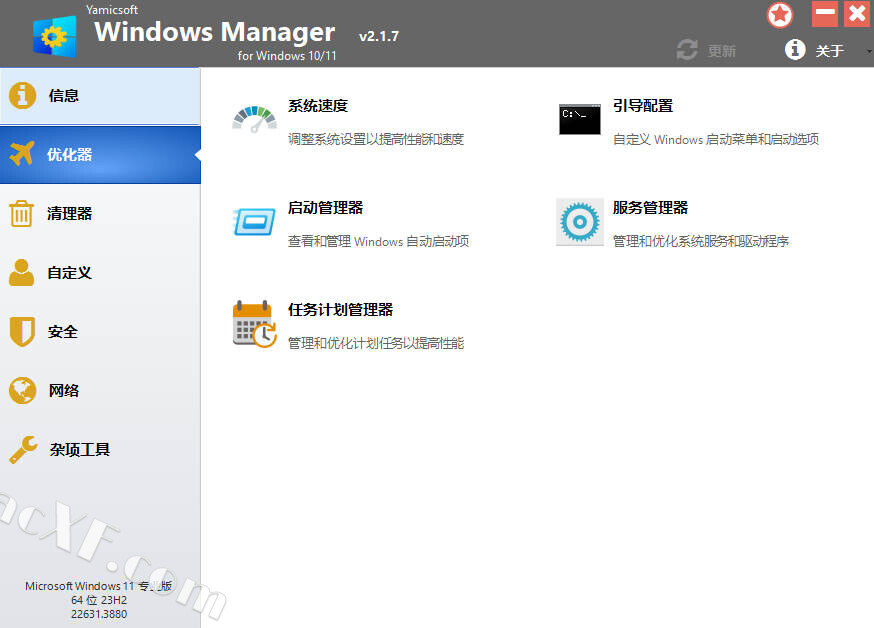Click the 清理器 trash can icon
Screen dimensions: 874x628
[22, 214]
